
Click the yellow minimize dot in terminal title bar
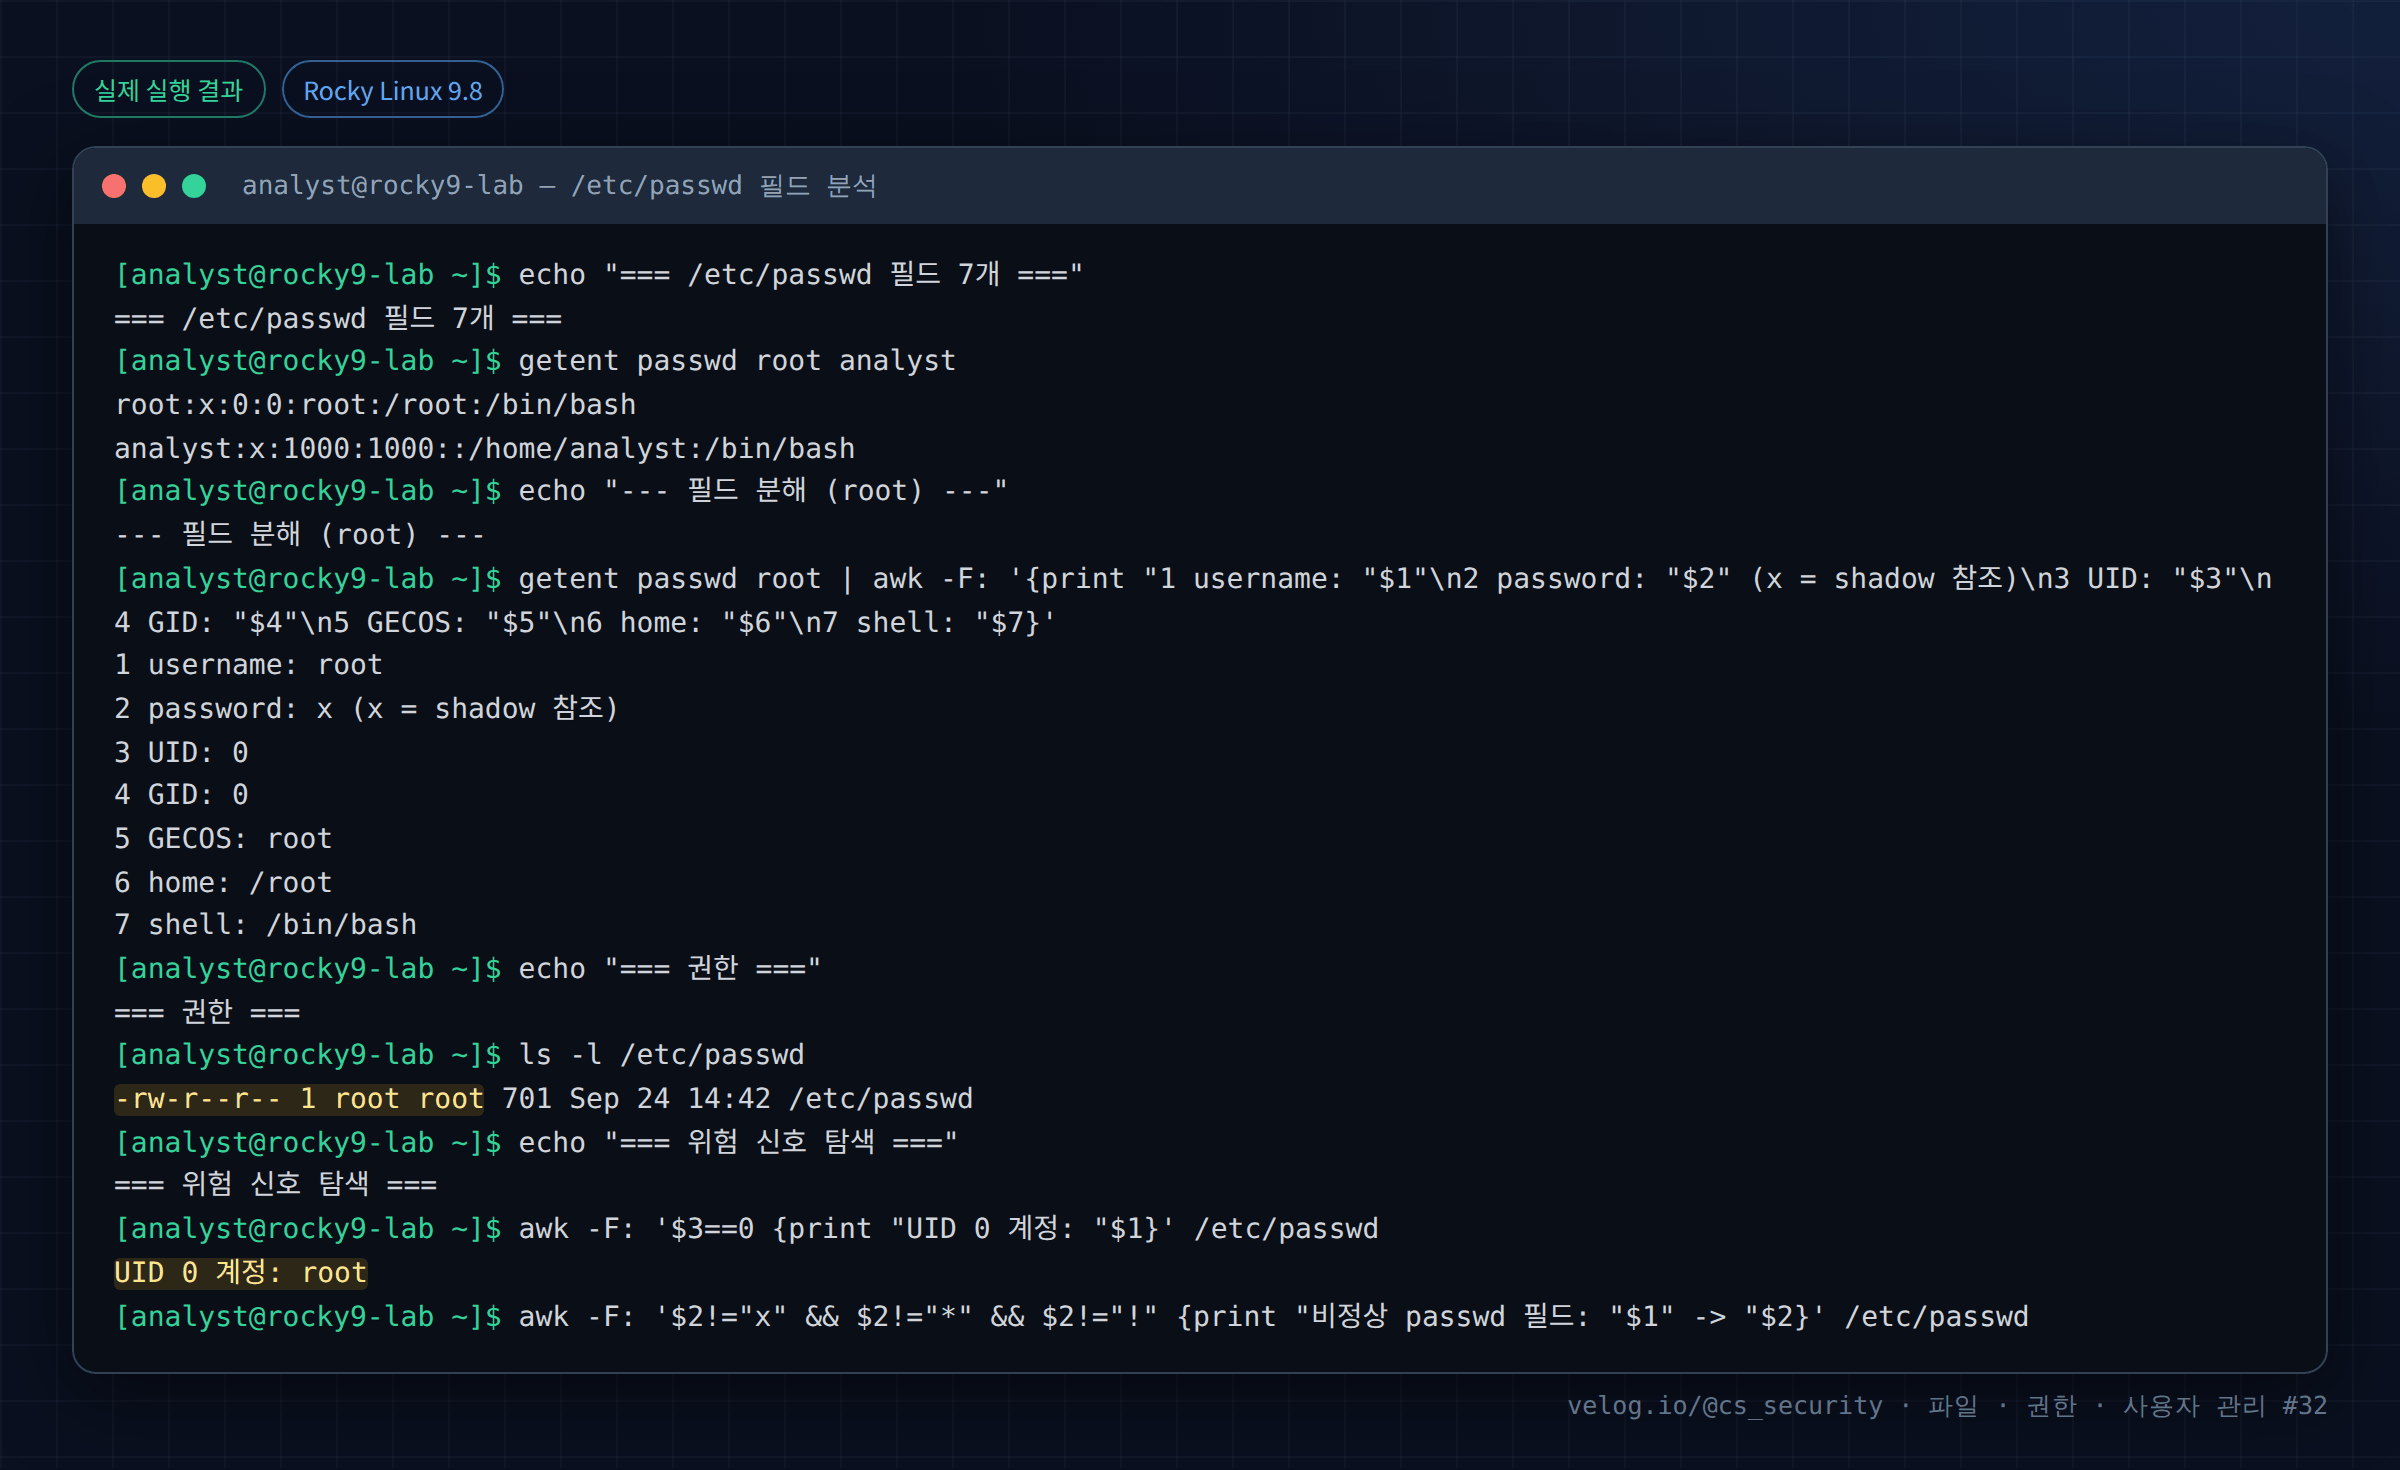154,186
